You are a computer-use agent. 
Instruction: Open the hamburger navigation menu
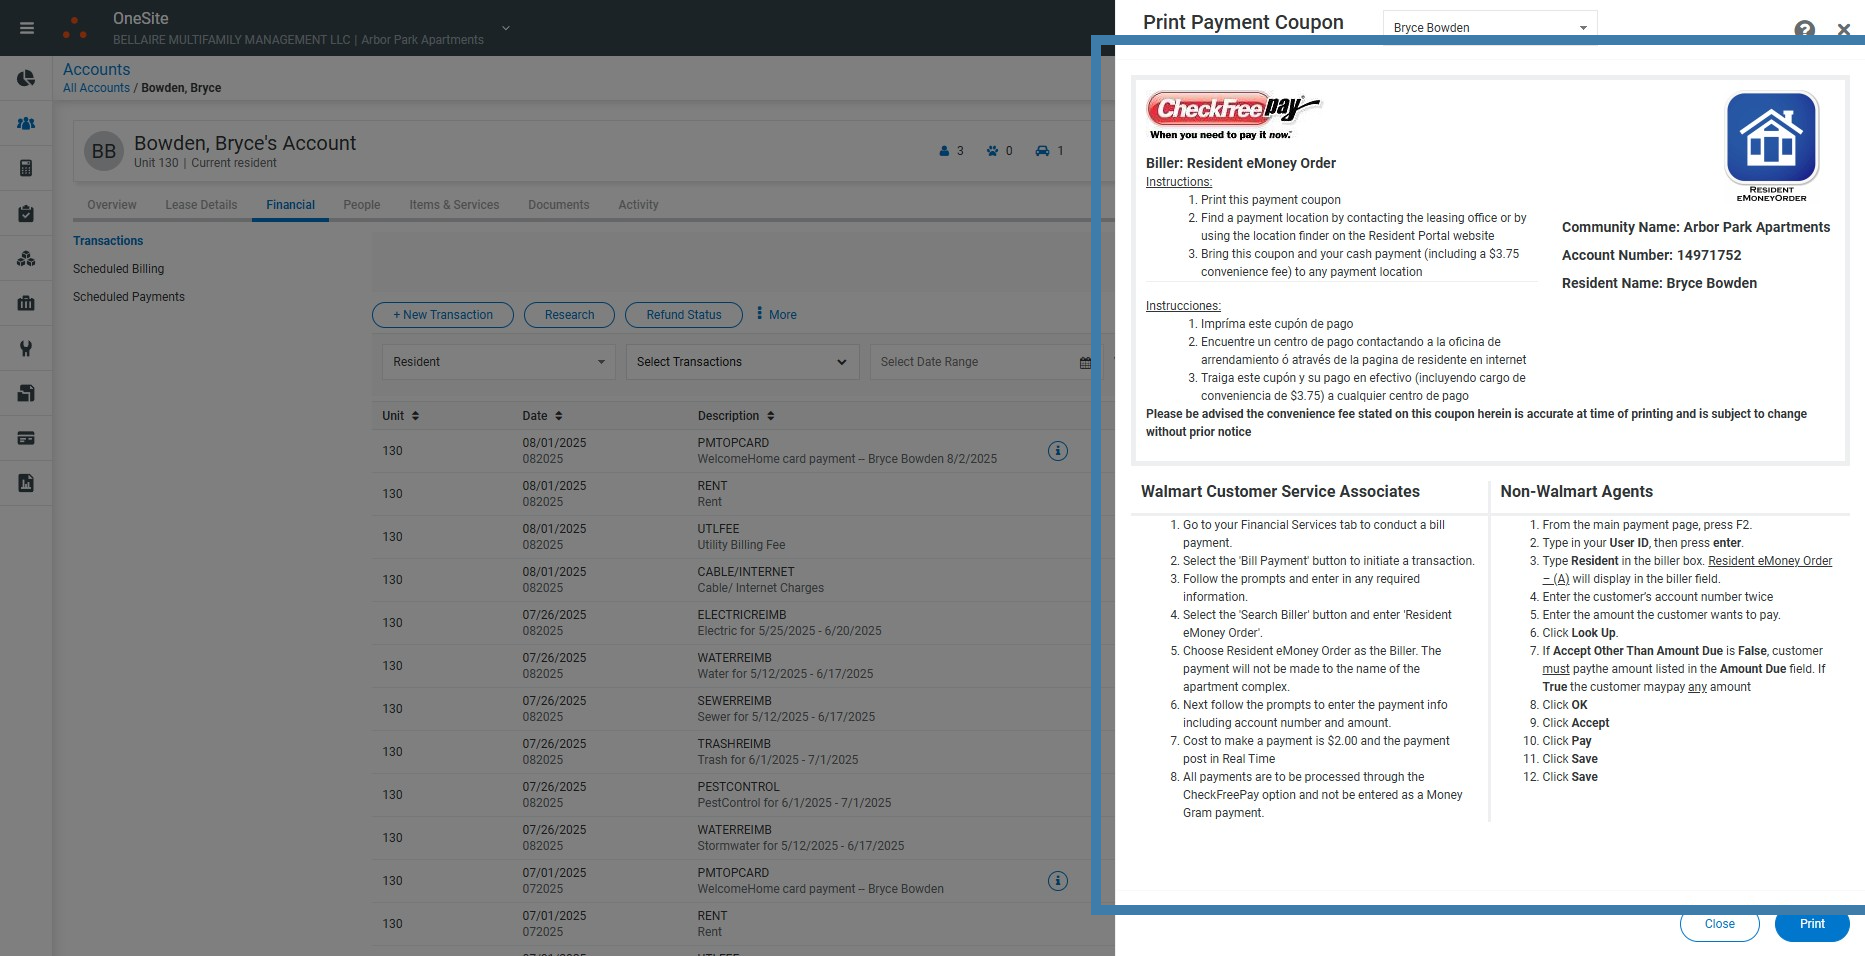(x=27, y=28)
